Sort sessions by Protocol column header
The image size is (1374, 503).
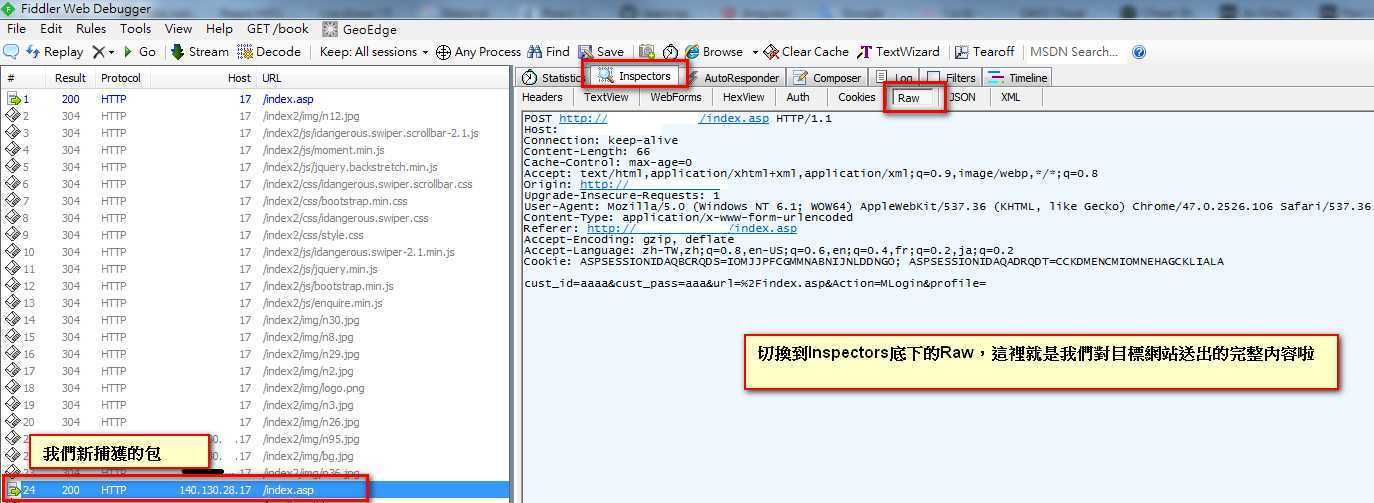point(121,78)
